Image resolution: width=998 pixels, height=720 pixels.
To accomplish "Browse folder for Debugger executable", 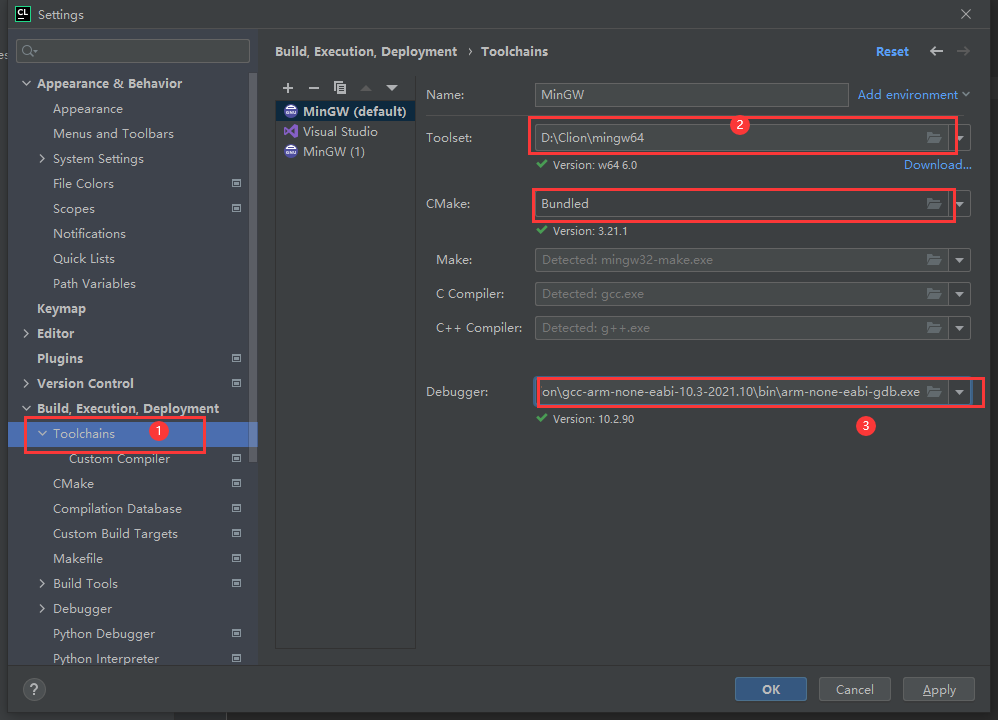I will click(x=933, y=392).
